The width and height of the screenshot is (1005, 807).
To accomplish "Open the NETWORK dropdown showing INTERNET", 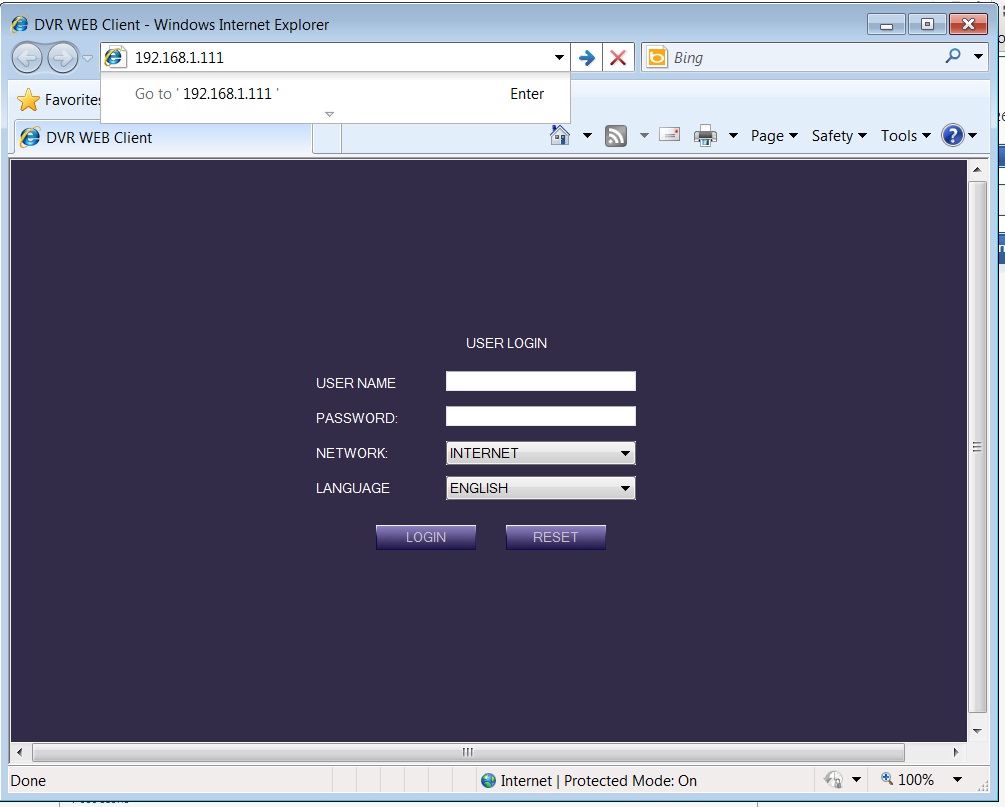I will (x=541, y=453).
